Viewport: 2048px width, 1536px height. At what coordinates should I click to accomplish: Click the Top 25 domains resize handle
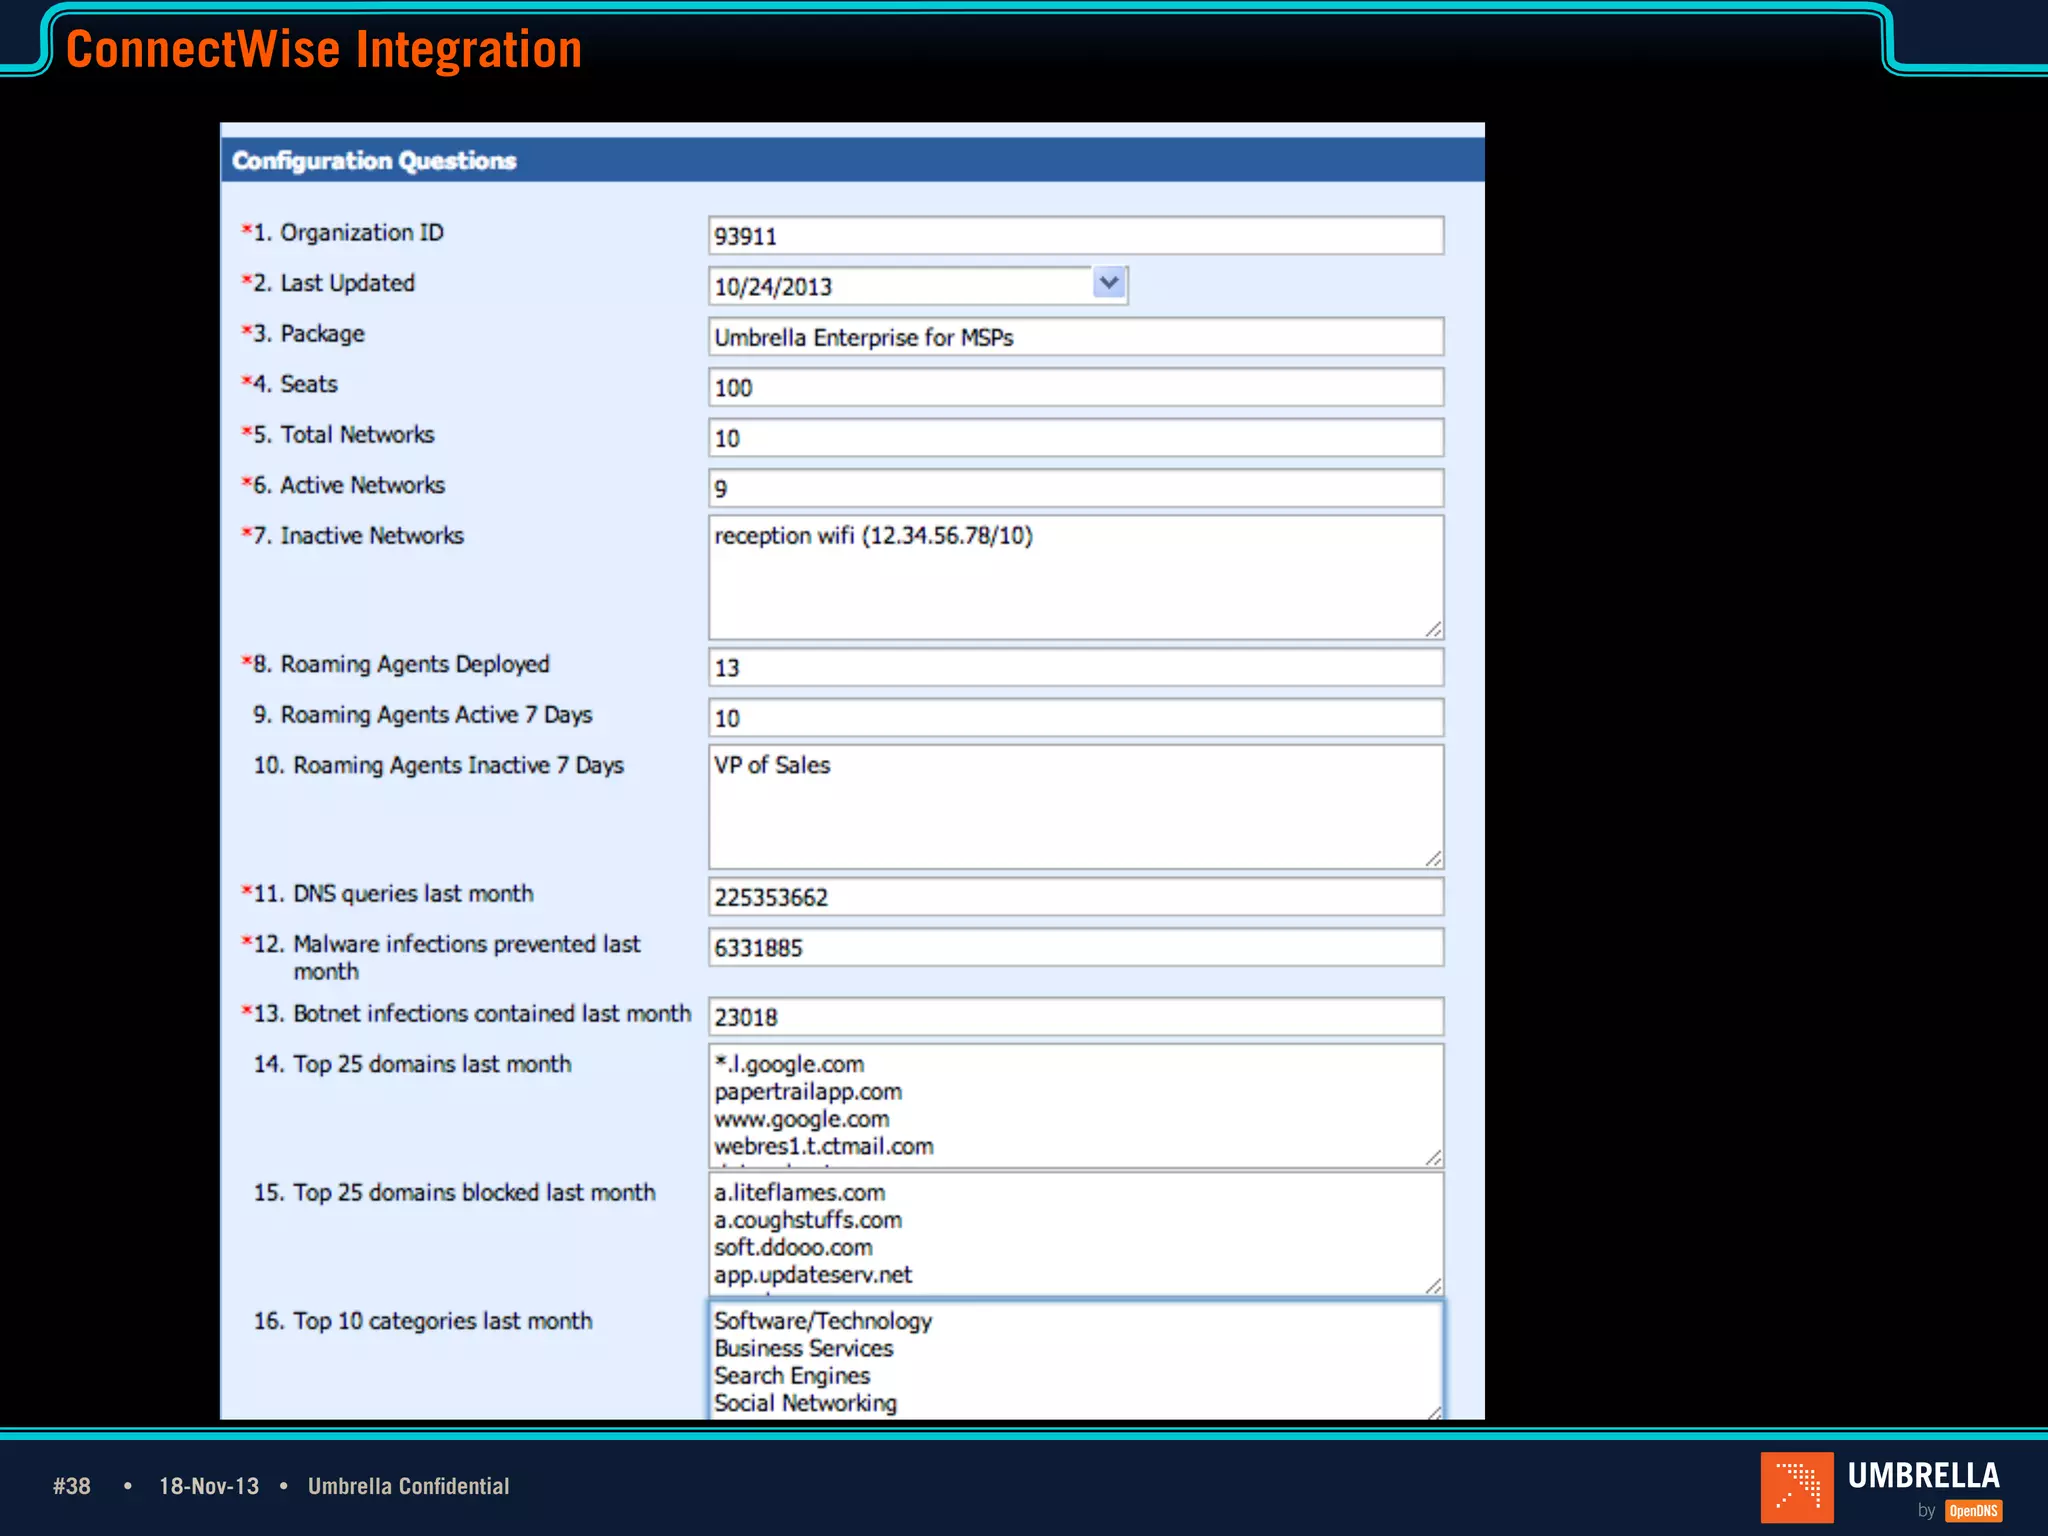[x=1433, y=1157]
